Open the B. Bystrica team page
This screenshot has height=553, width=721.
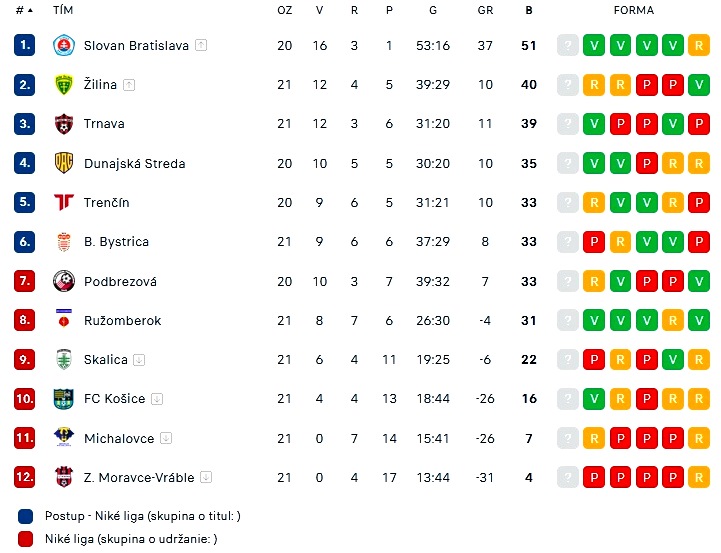coord(116,242)
